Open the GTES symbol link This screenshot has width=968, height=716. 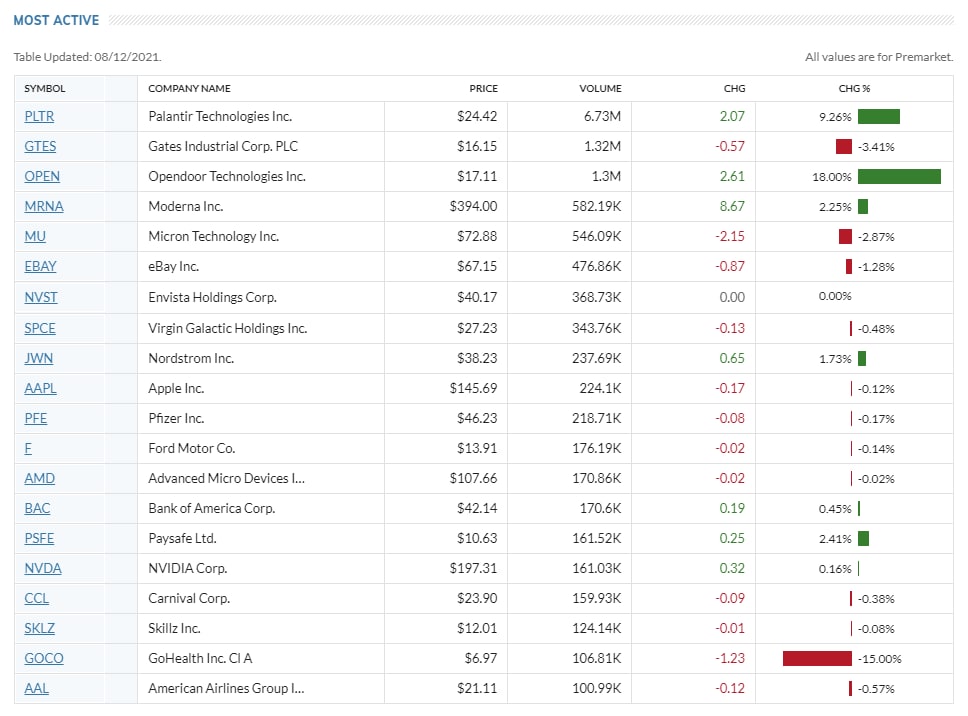40,146
